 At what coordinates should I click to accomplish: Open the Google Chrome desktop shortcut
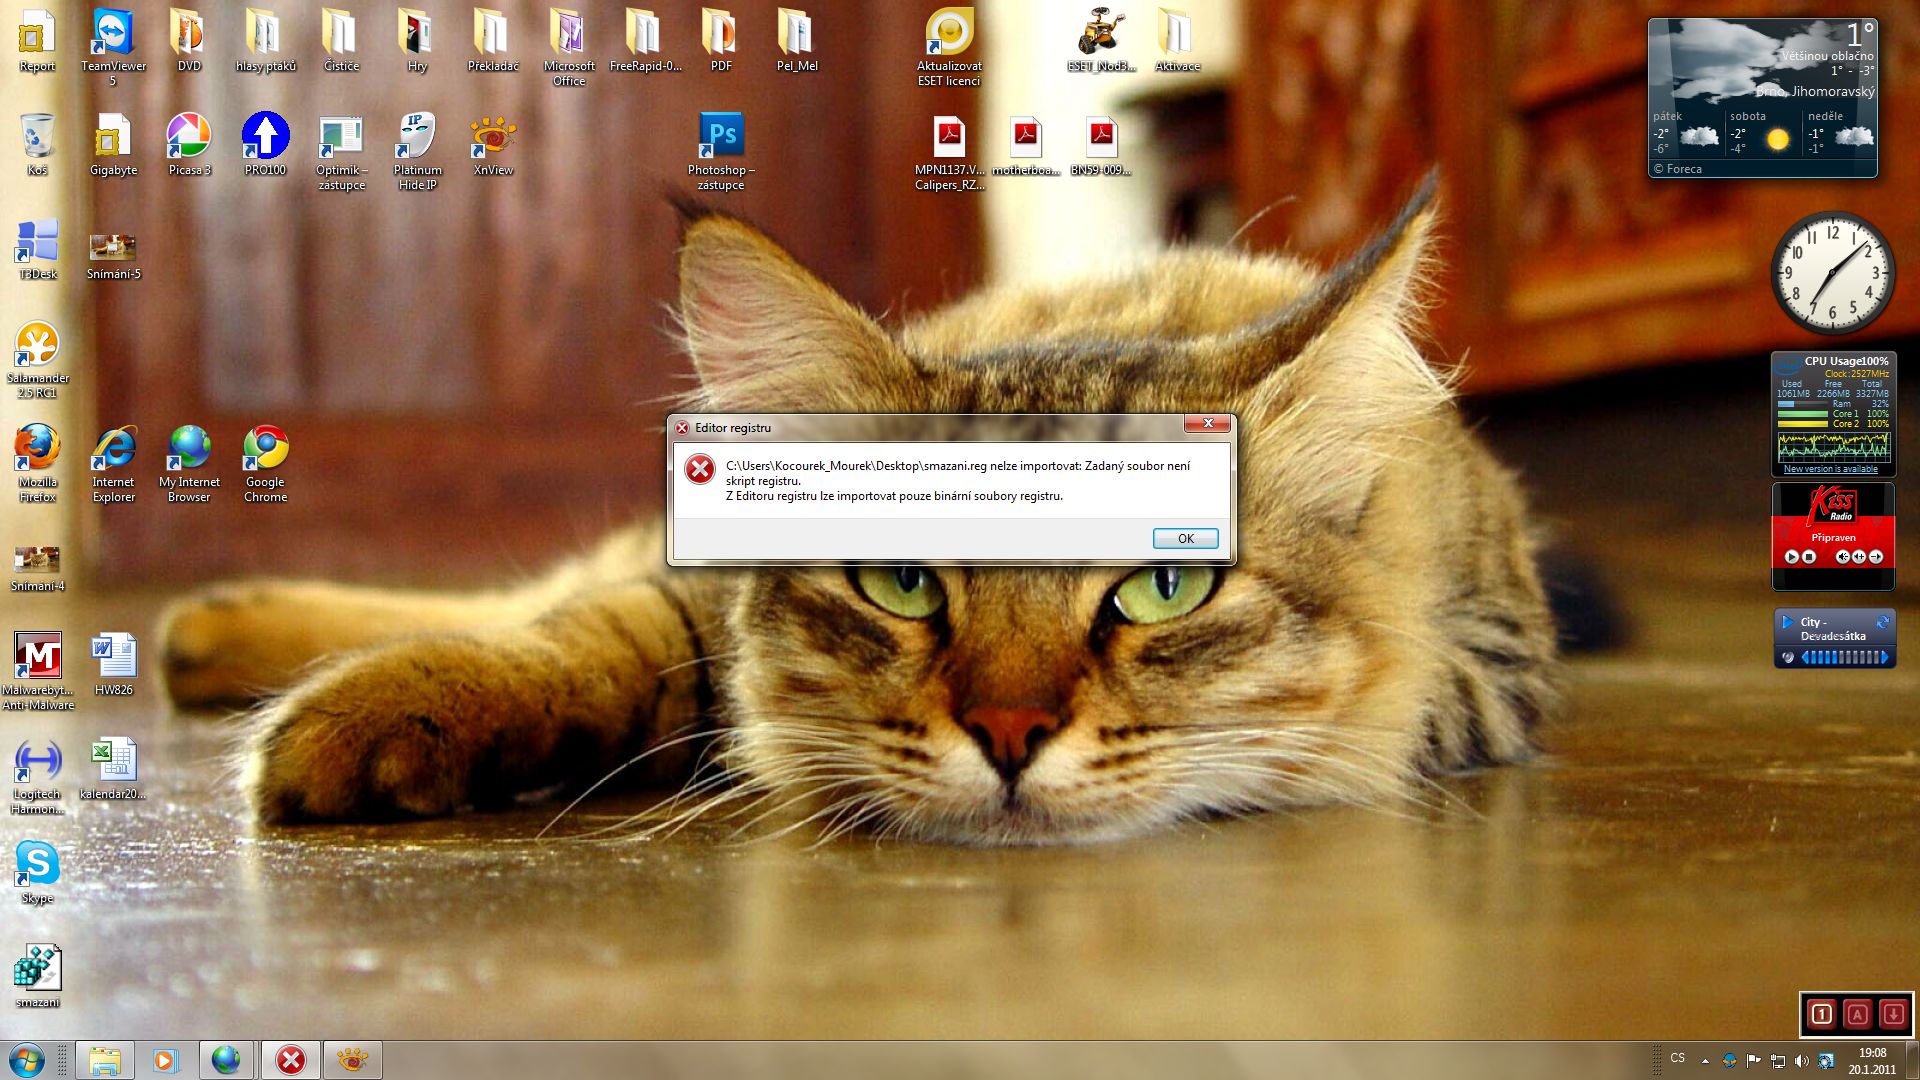pos(265,449)
